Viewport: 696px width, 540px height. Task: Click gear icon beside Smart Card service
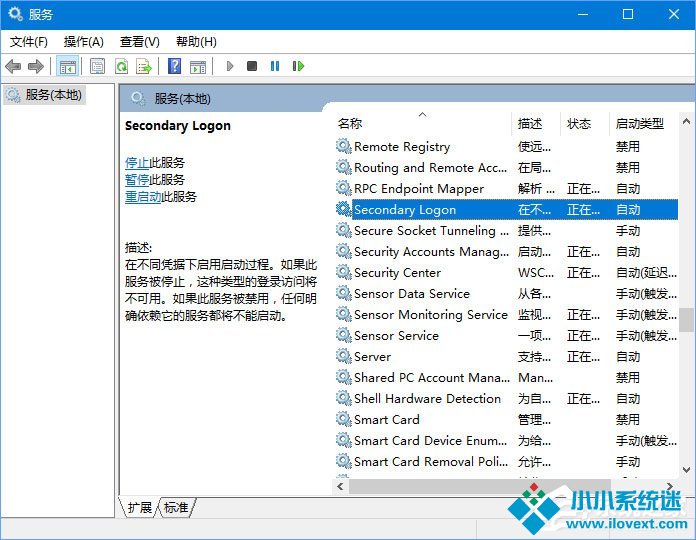click(344, 419)
